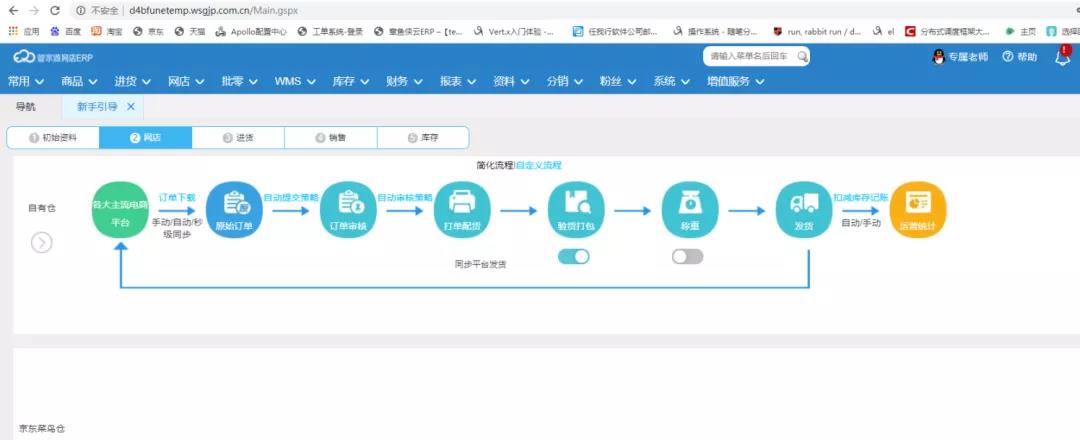Screen dimensions: 1080x440
Task: Click the 自定义流程 link
Action: (539, 164)
